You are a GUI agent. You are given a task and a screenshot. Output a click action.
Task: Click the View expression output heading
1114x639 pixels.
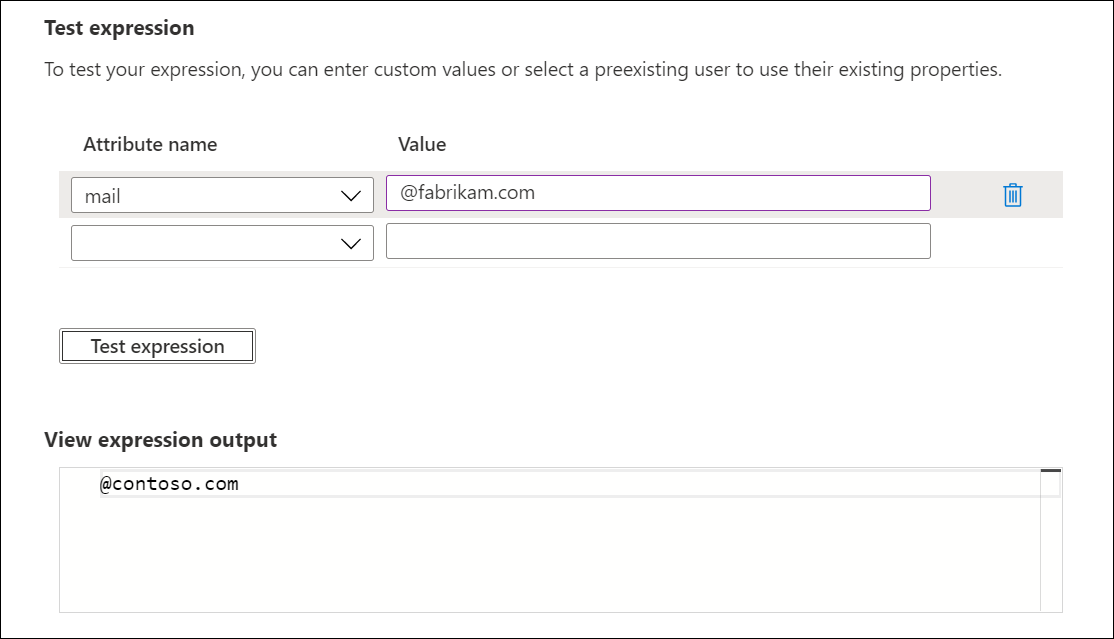pyautogui.click(x=160, y=440)
